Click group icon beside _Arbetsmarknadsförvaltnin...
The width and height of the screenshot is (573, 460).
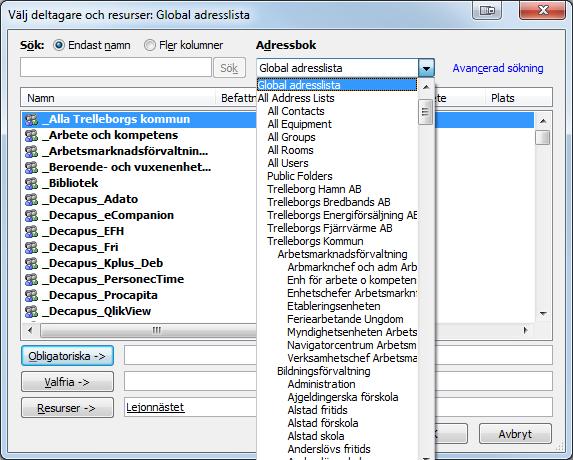[31, 152]
